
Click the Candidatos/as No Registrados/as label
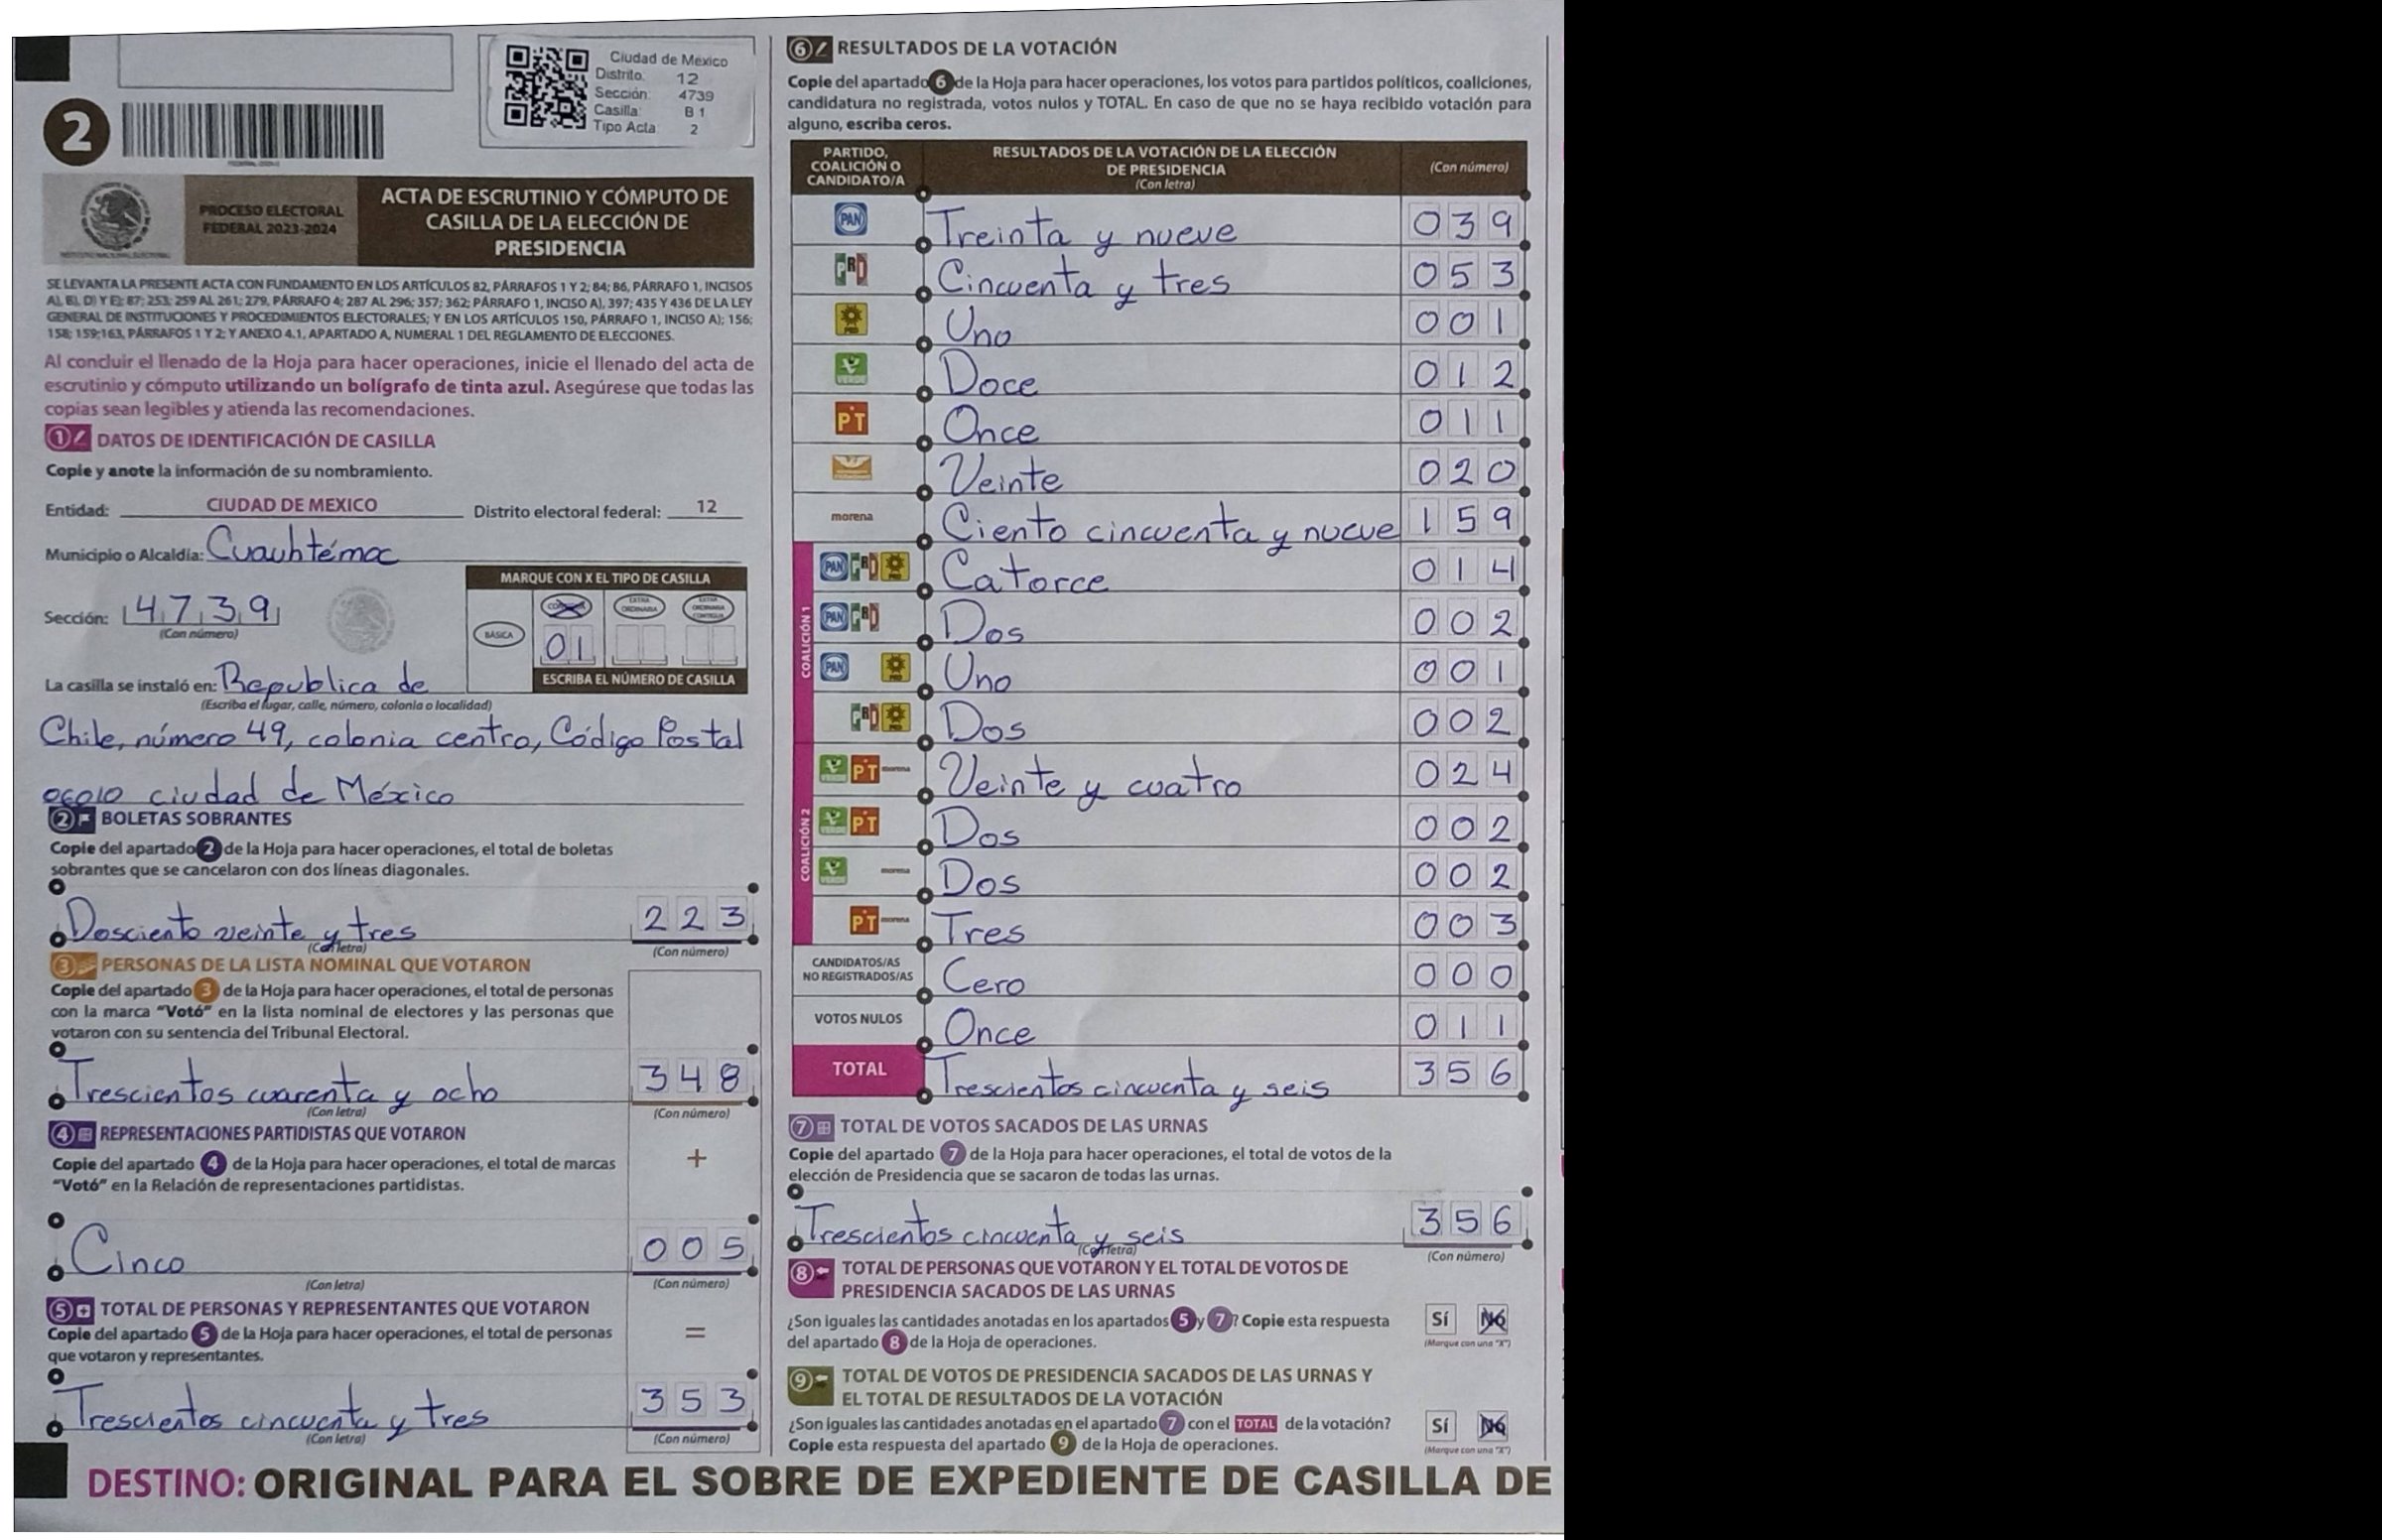857,969
